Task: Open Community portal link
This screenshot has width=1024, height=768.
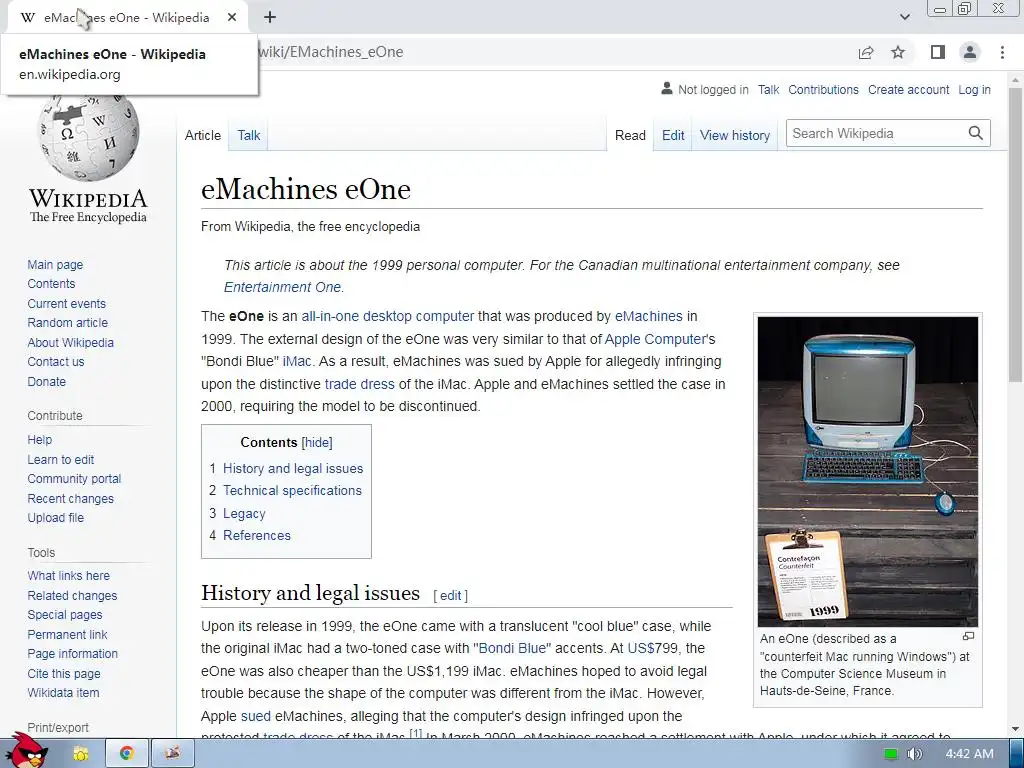Action: [x=74, y=479]
